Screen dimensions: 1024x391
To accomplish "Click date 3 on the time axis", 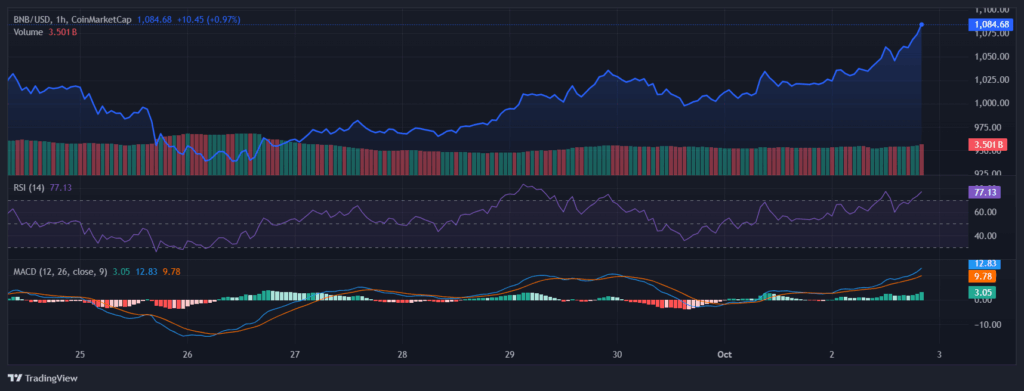I will pyautogui.click(x=939, y=354).
